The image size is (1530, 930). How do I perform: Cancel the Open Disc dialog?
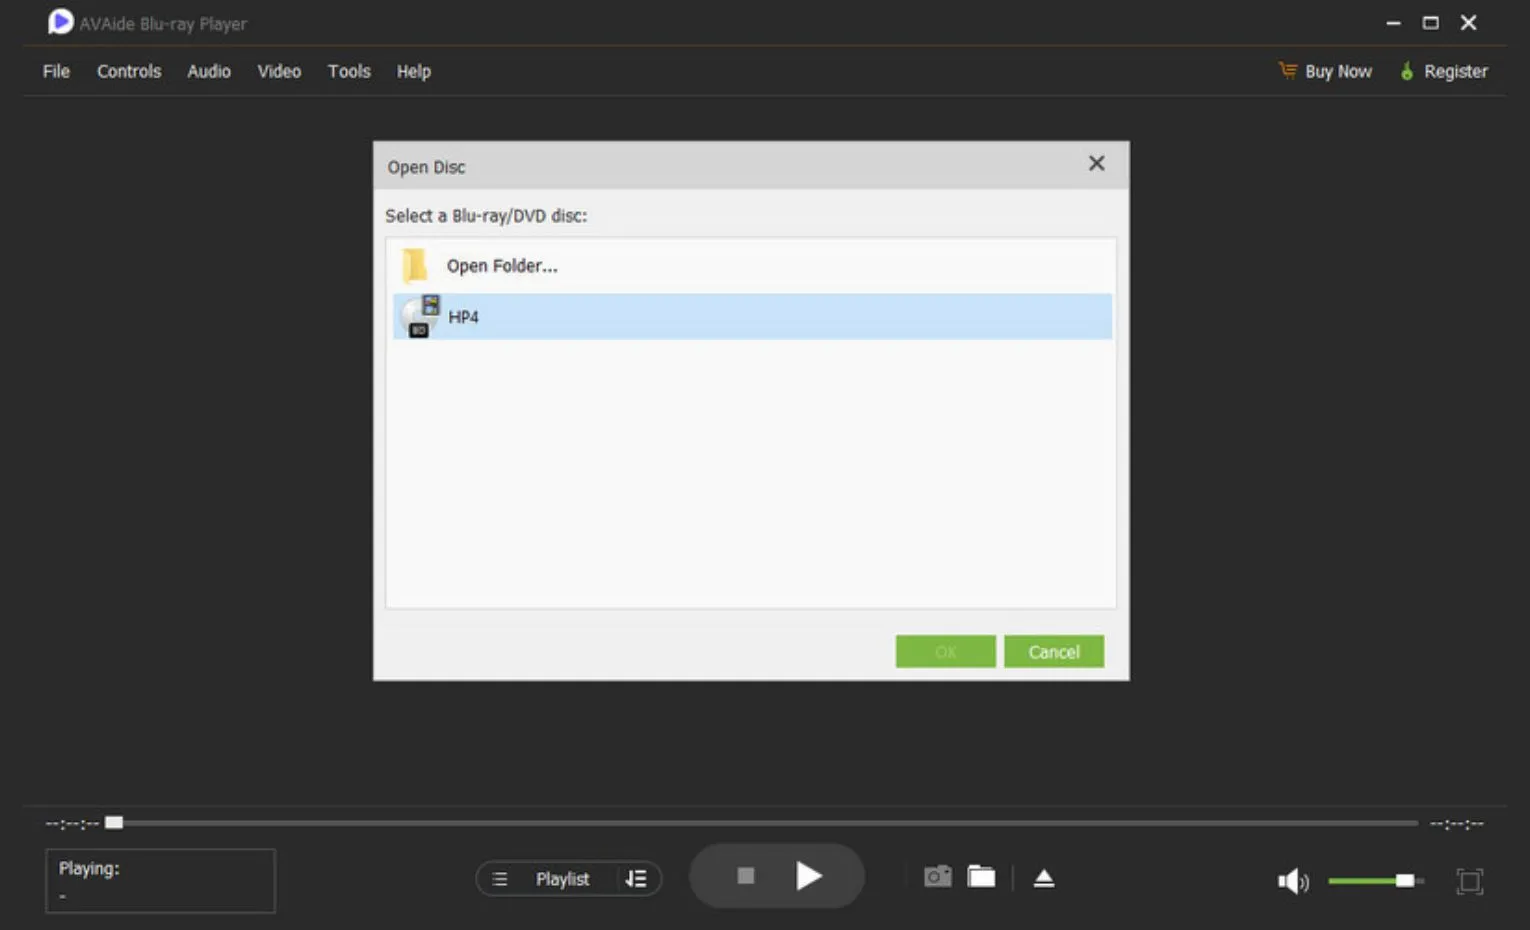[1054, 651]
